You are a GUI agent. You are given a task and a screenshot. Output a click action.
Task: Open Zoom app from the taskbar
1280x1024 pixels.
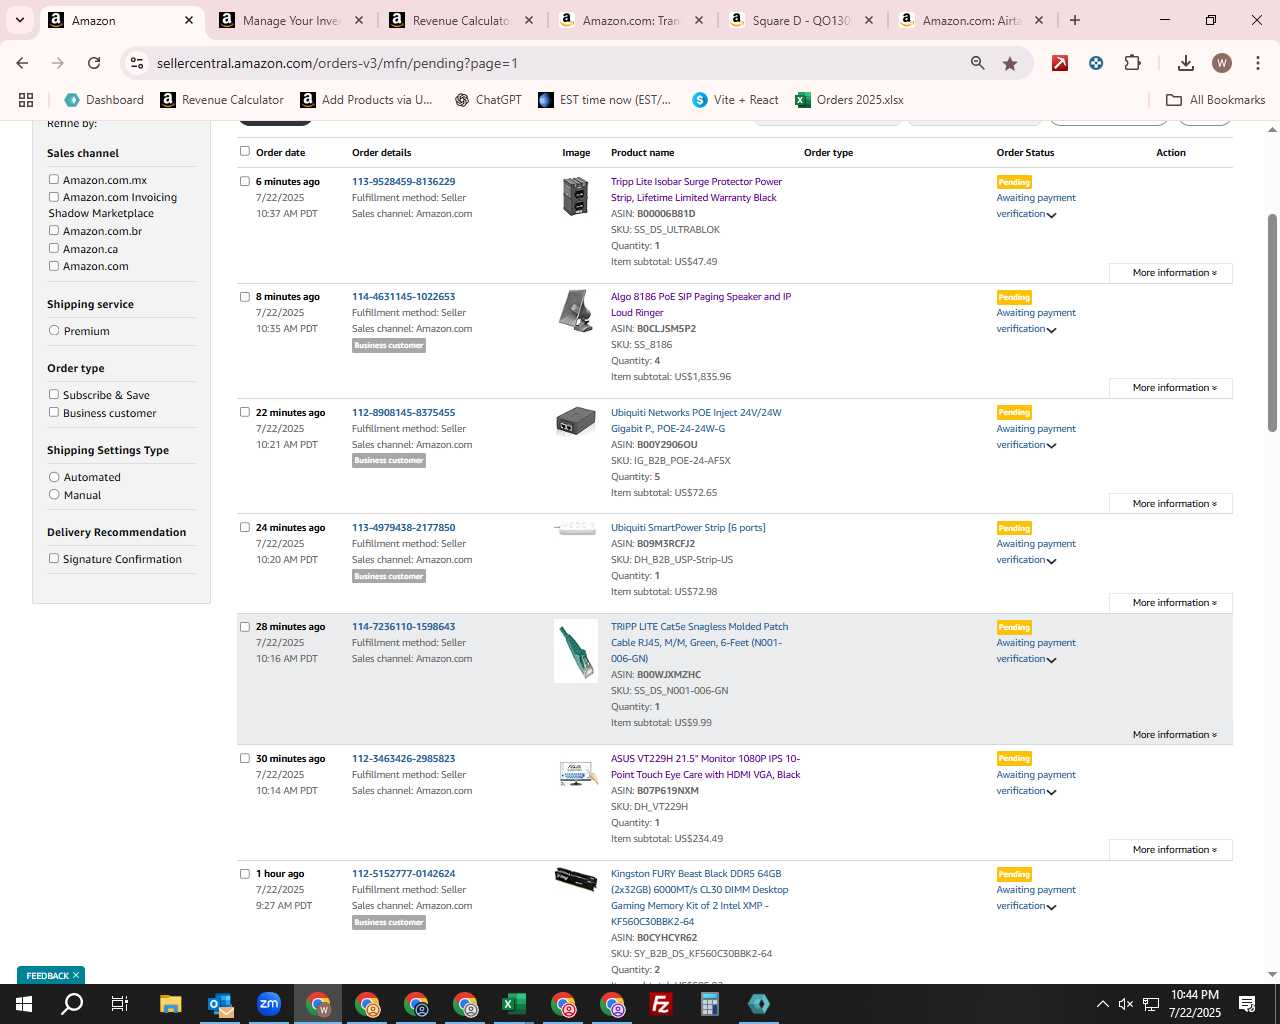pyautogui.click(x=269, y=1004)
